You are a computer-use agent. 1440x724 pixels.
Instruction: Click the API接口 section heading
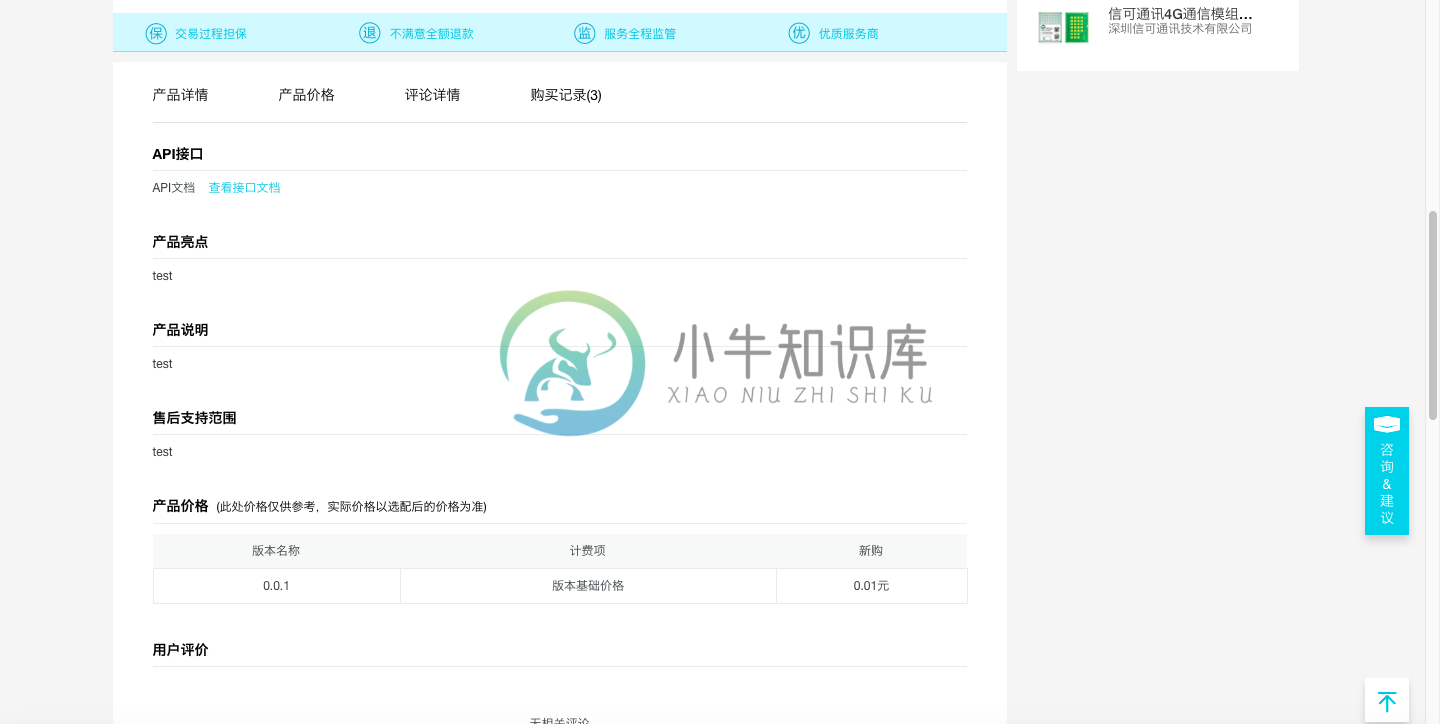178,154
